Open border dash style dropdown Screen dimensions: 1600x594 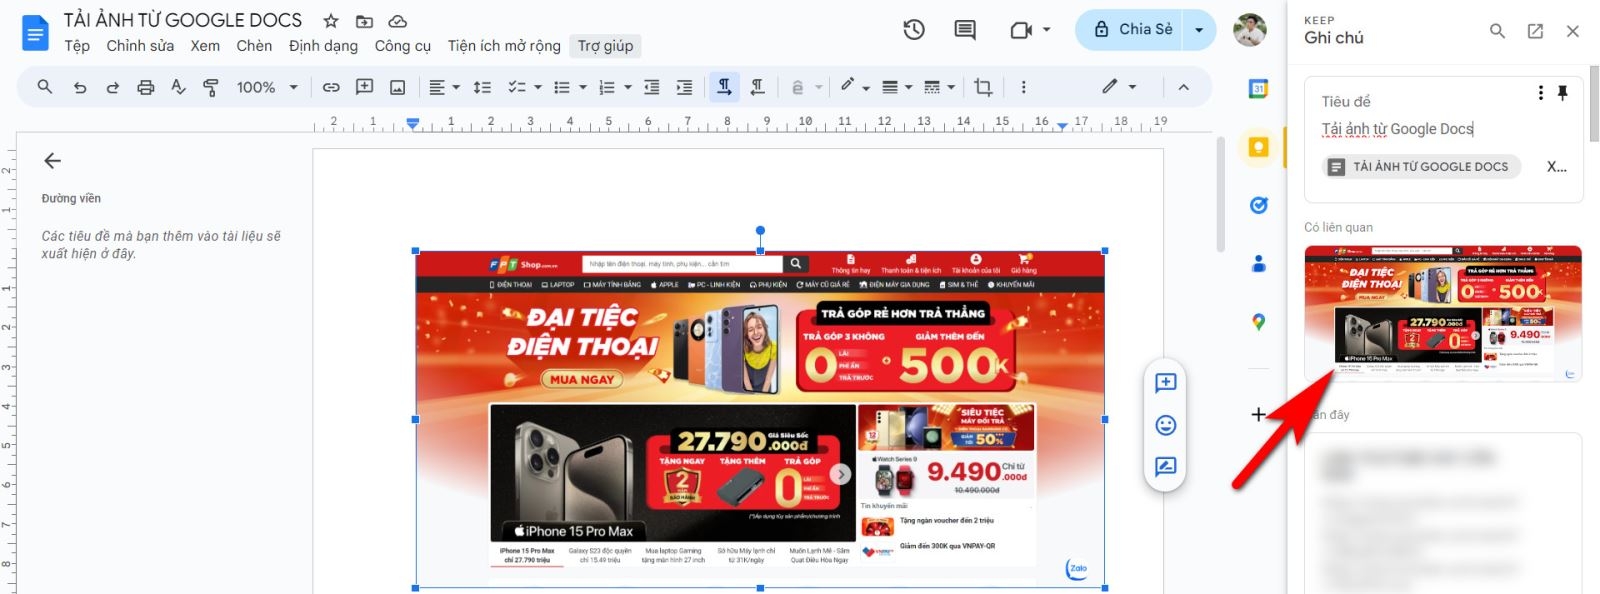939,88
